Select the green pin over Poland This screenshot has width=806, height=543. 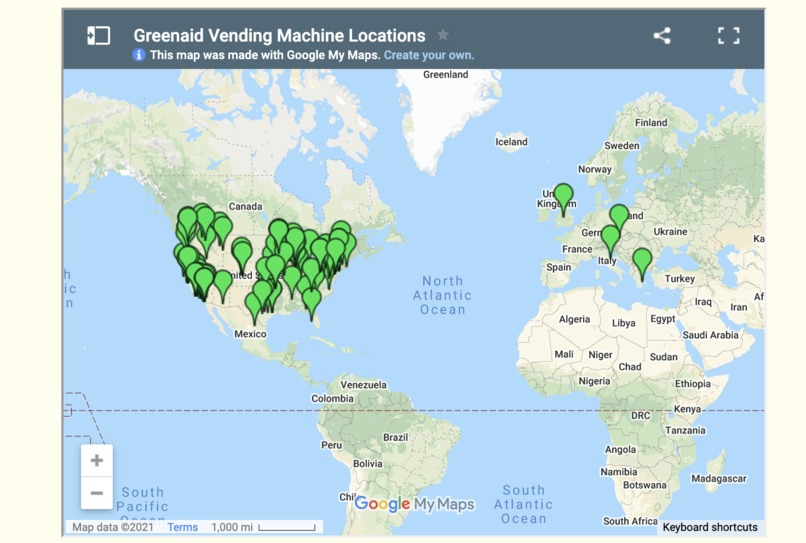coord(619,217)
